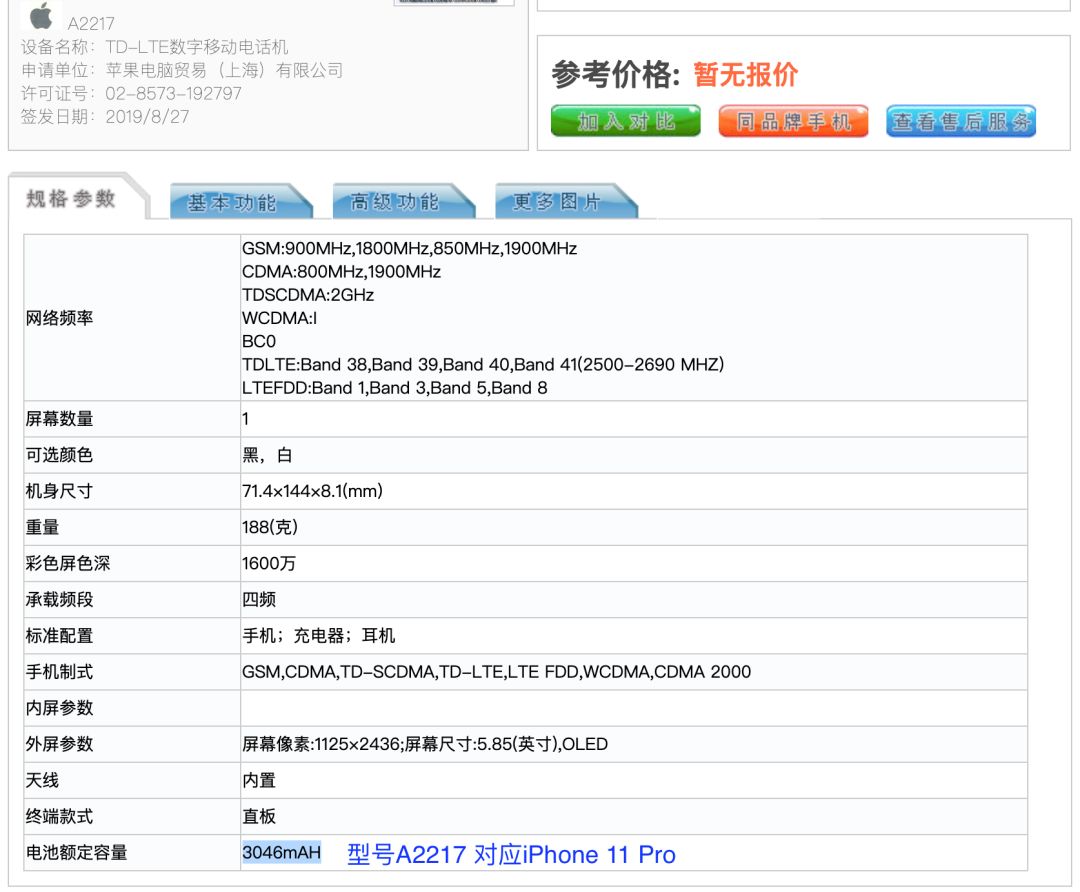Click the 黑，白 color value
The width and height of the screenshot is (1080, 892).
tap(267, 455)
